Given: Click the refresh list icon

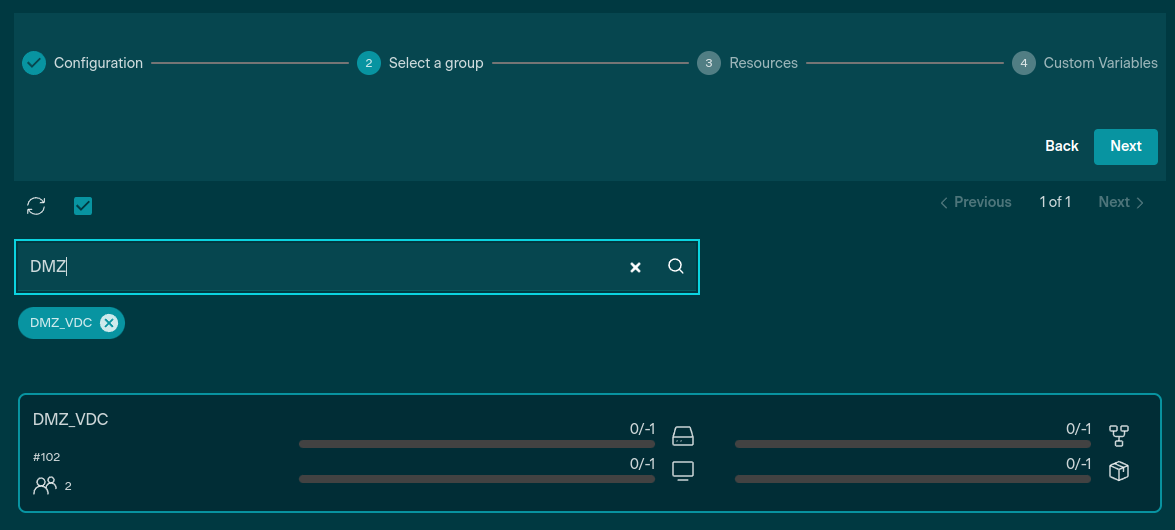Looking at the screenshot, I should [x=36, y=206].
